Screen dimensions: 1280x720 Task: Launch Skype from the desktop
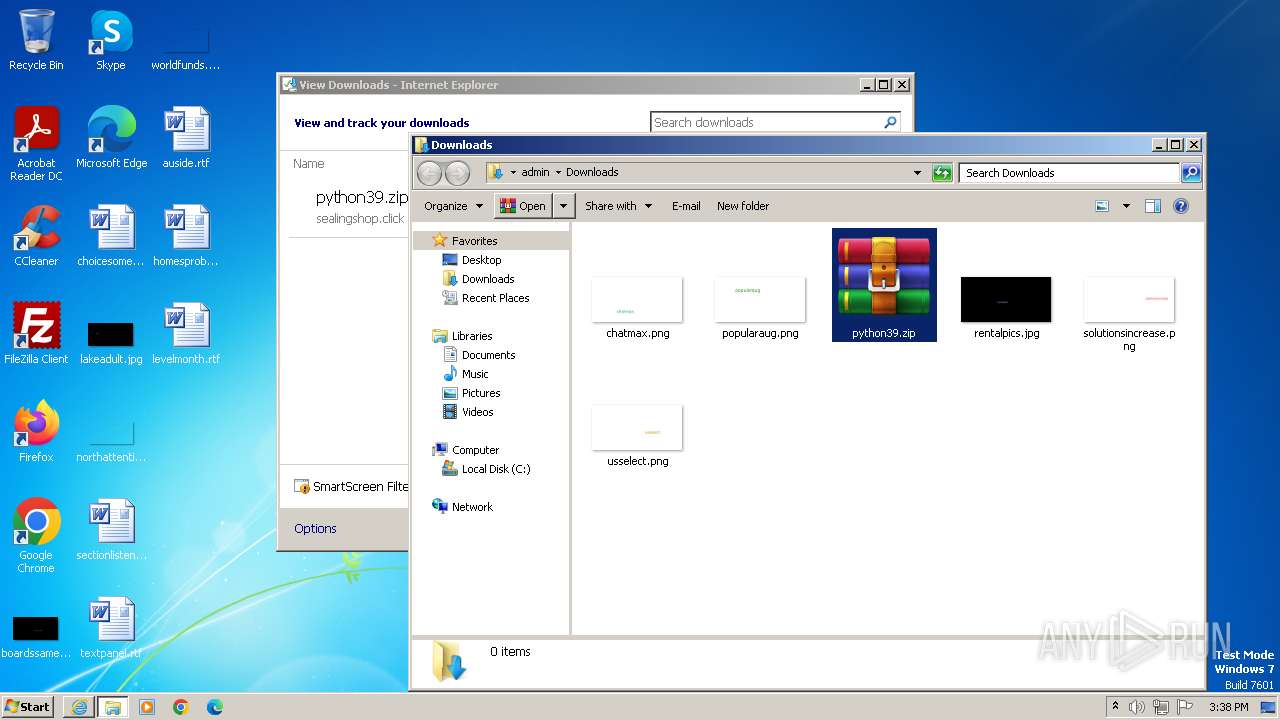pos(111,40)
